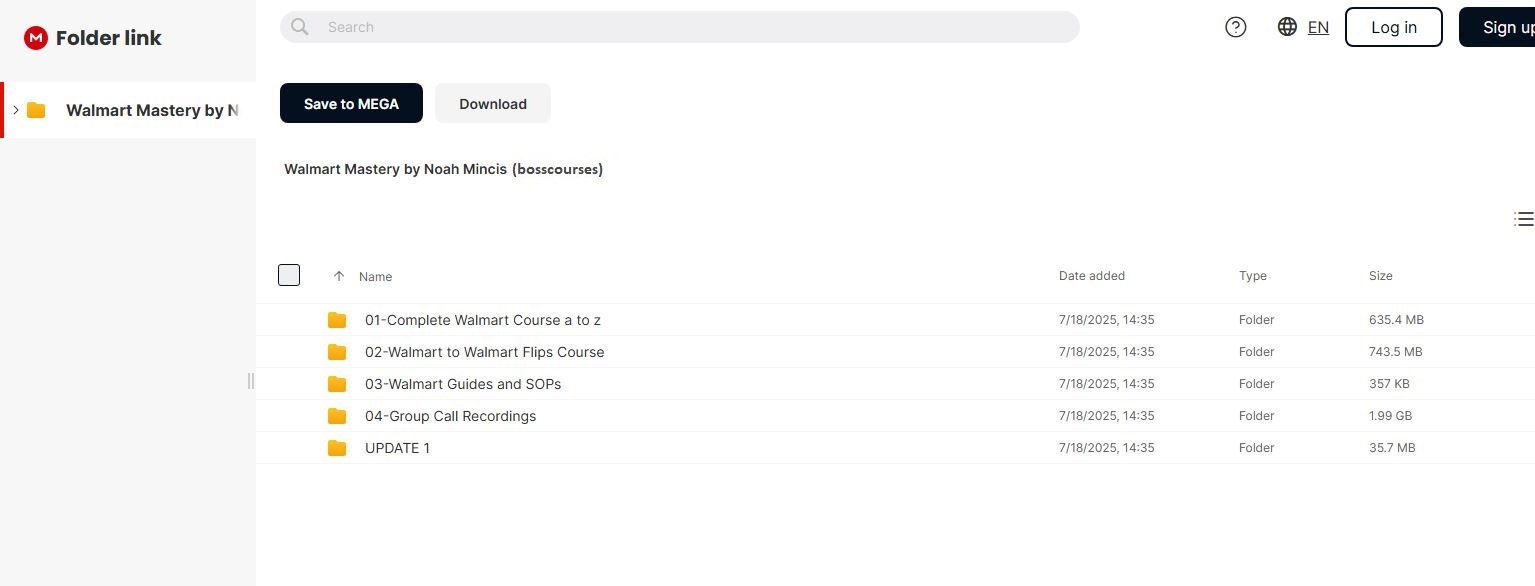1535x586 pixels.
Task: Toggle name sort order arrow
Action: point(339,276)
